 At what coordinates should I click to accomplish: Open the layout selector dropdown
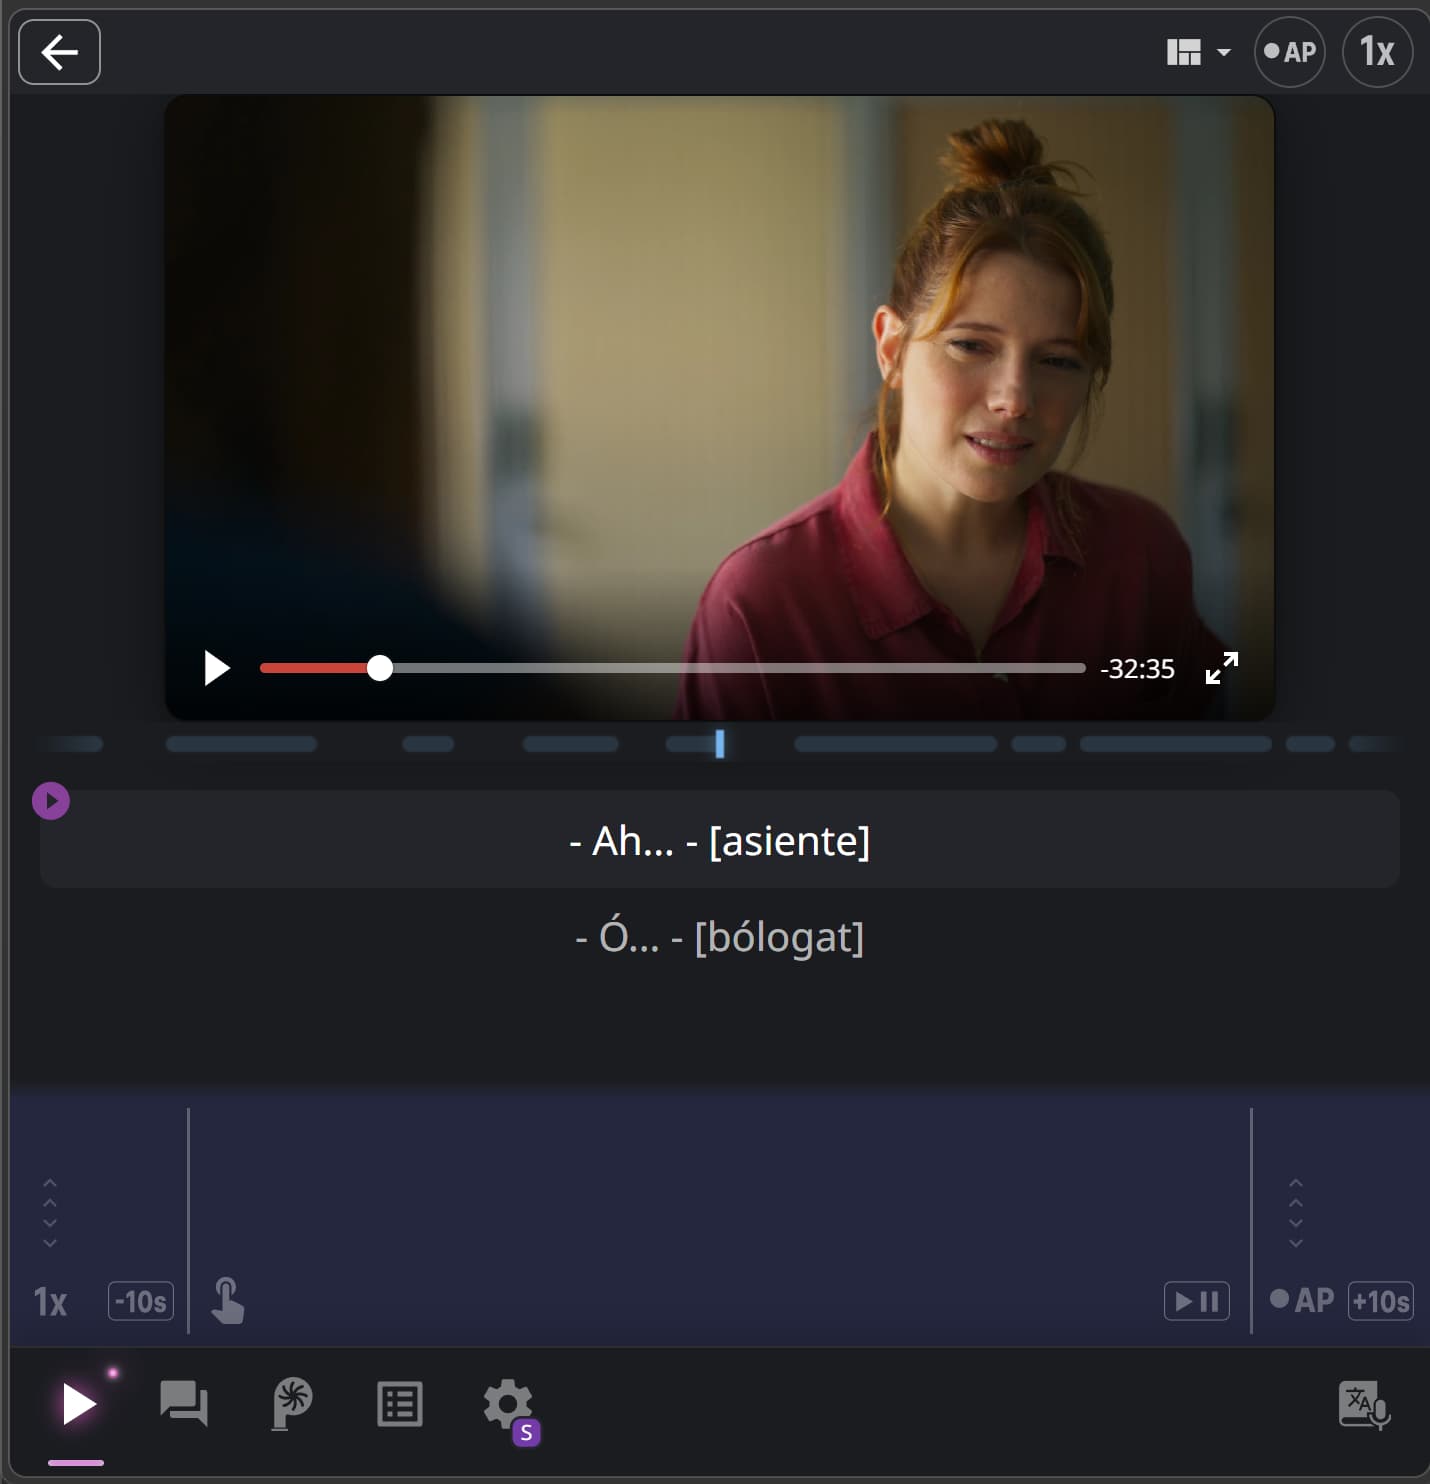click(x=1197, y=52)
